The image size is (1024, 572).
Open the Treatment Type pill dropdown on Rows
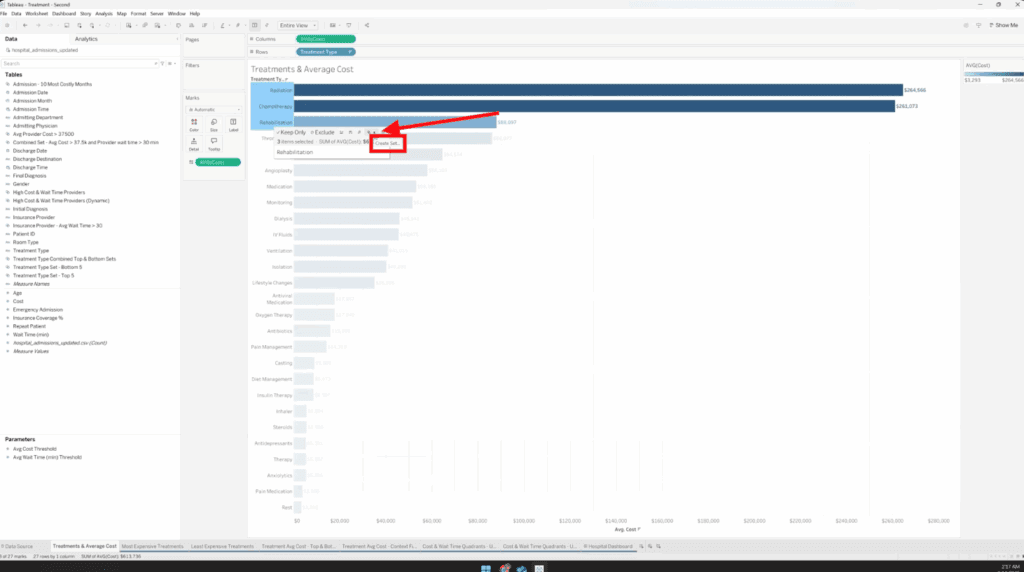click(350, 52)
